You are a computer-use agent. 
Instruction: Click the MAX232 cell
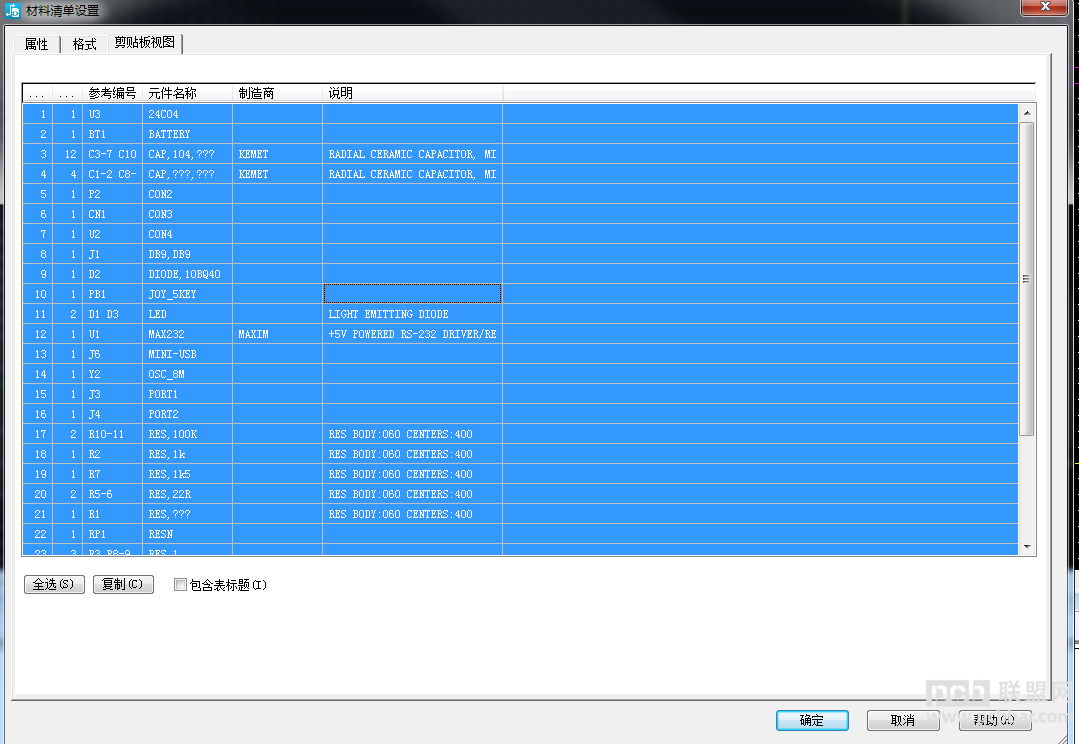pyautogui.click(x=187, y=334)
